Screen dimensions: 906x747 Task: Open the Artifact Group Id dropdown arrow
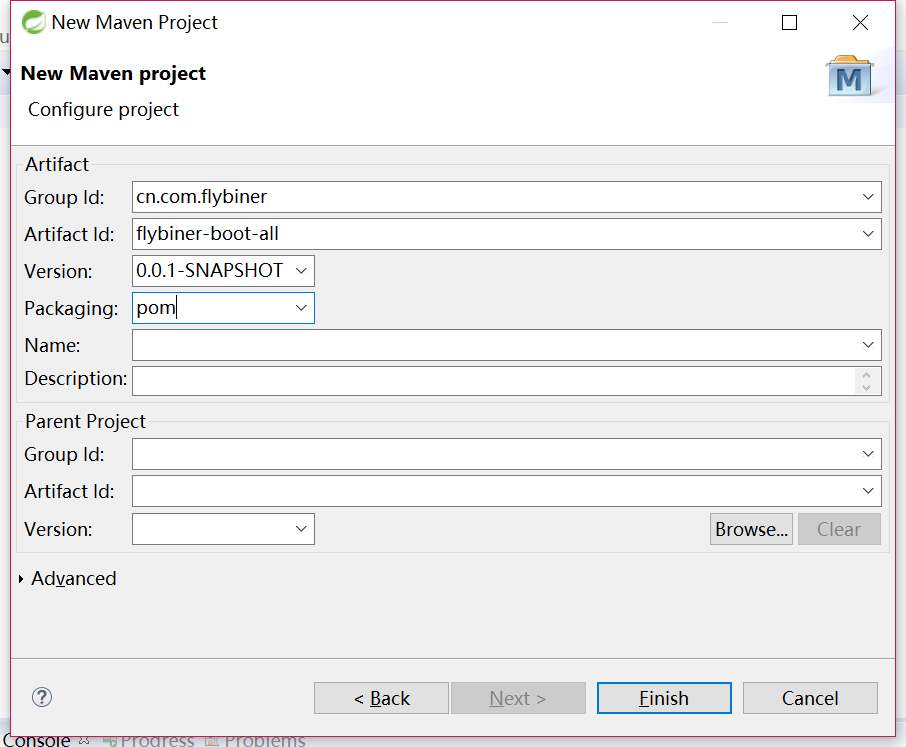tap(868, 197)
